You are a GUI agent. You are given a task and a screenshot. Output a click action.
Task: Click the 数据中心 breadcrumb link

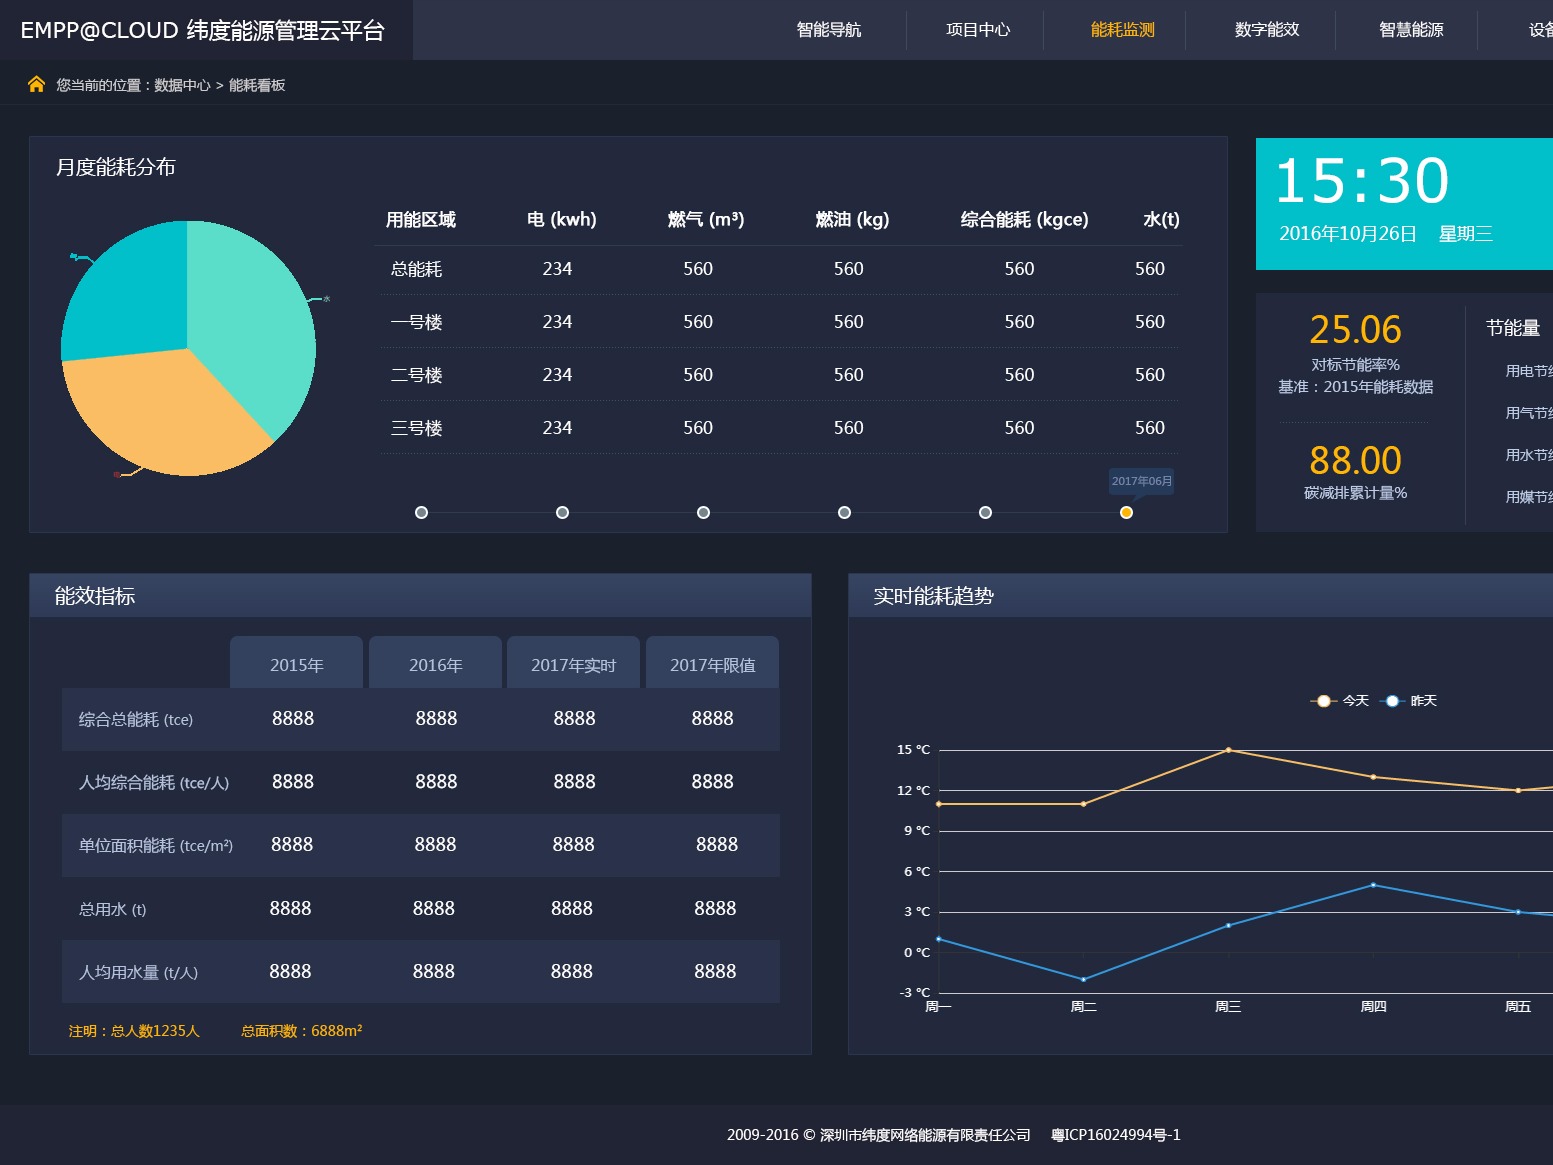point(182,85)
